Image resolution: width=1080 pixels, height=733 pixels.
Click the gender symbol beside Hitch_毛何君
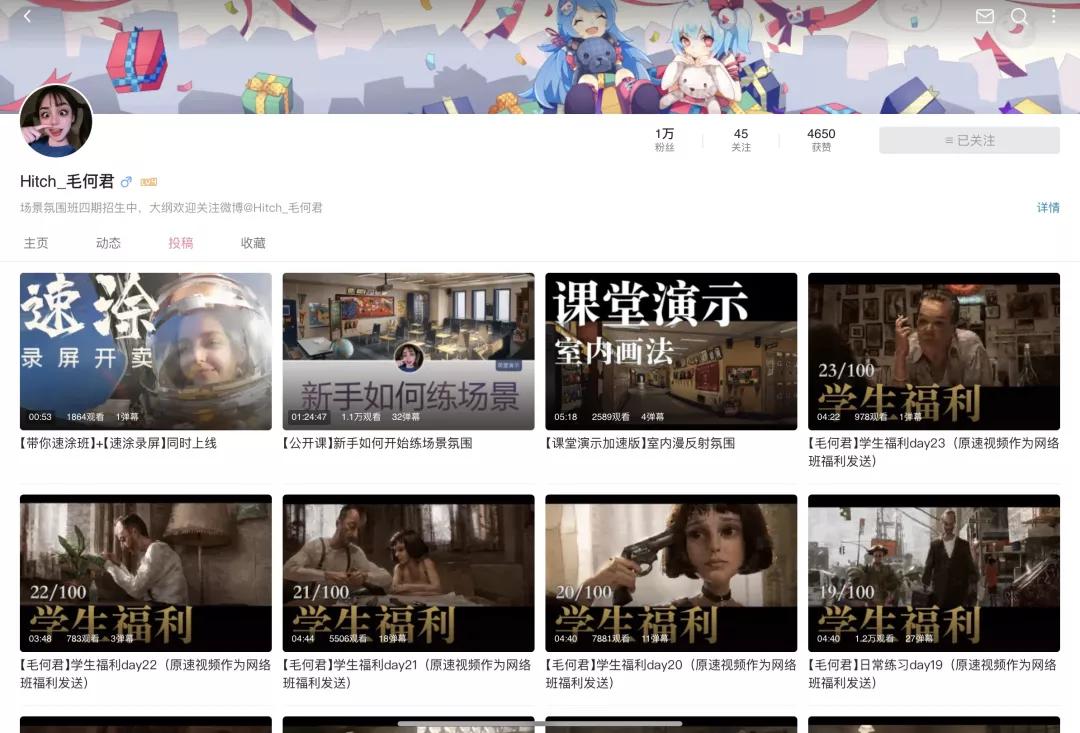(125, 181)
